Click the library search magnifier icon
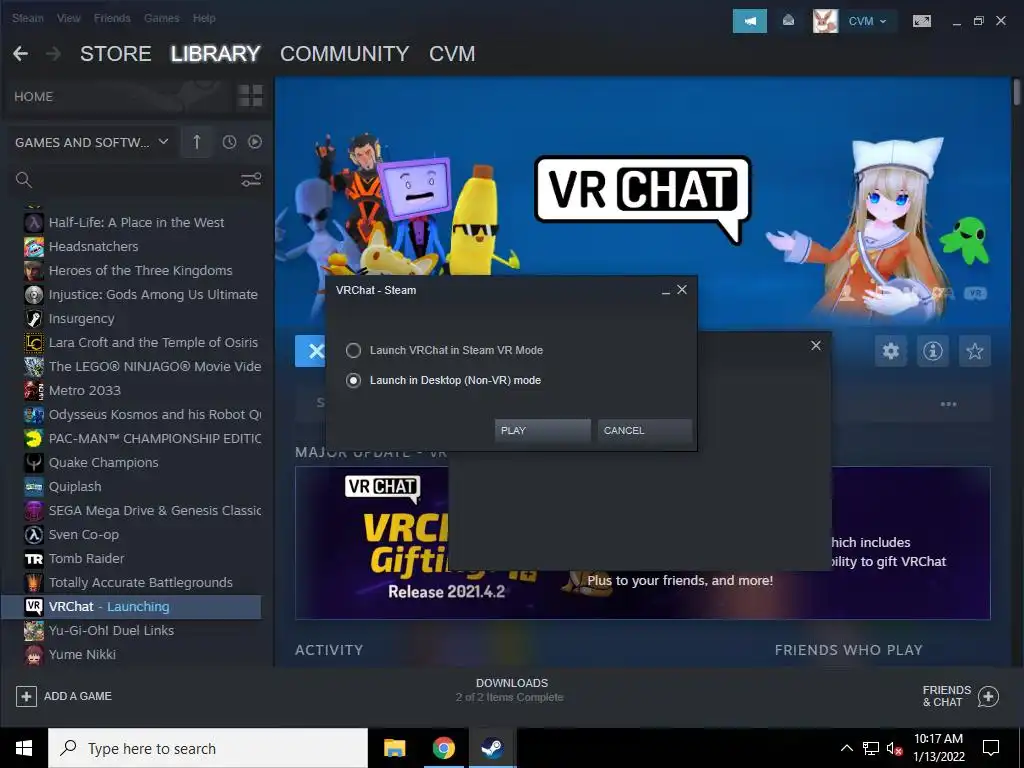 (24, 180)
